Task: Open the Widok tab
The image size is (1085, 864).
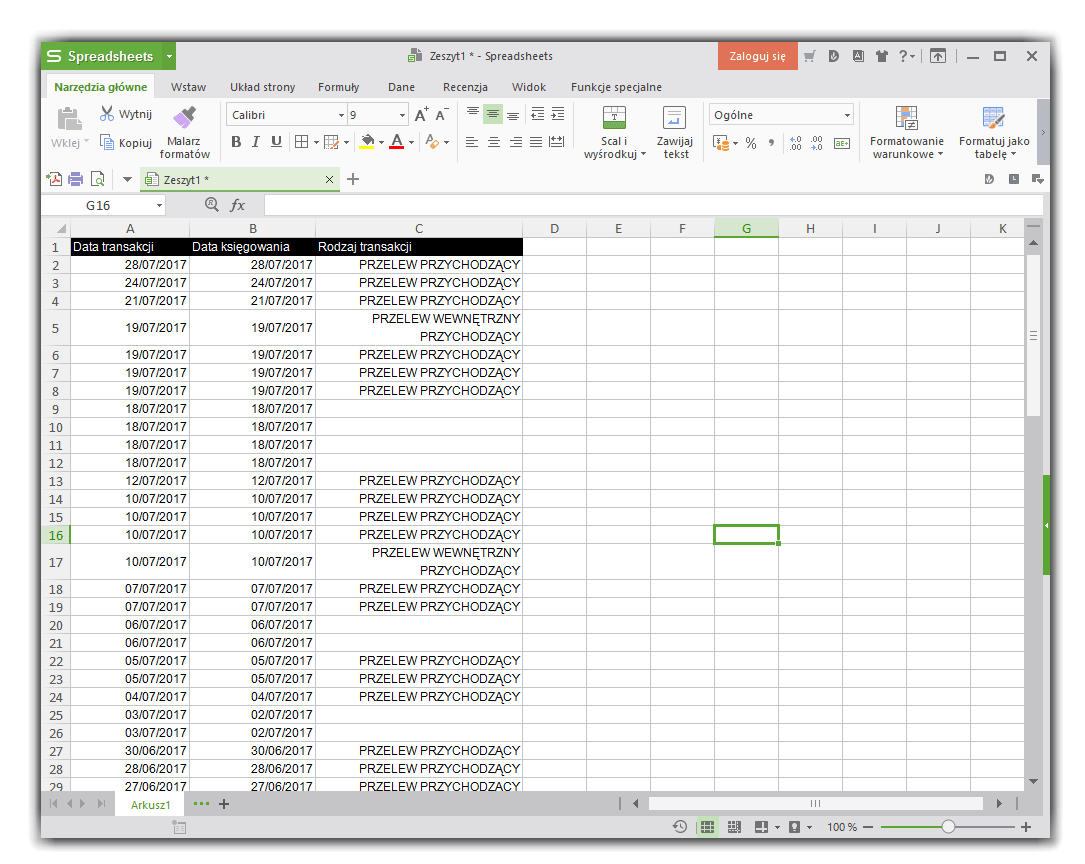Action: (x=529, y=87)
